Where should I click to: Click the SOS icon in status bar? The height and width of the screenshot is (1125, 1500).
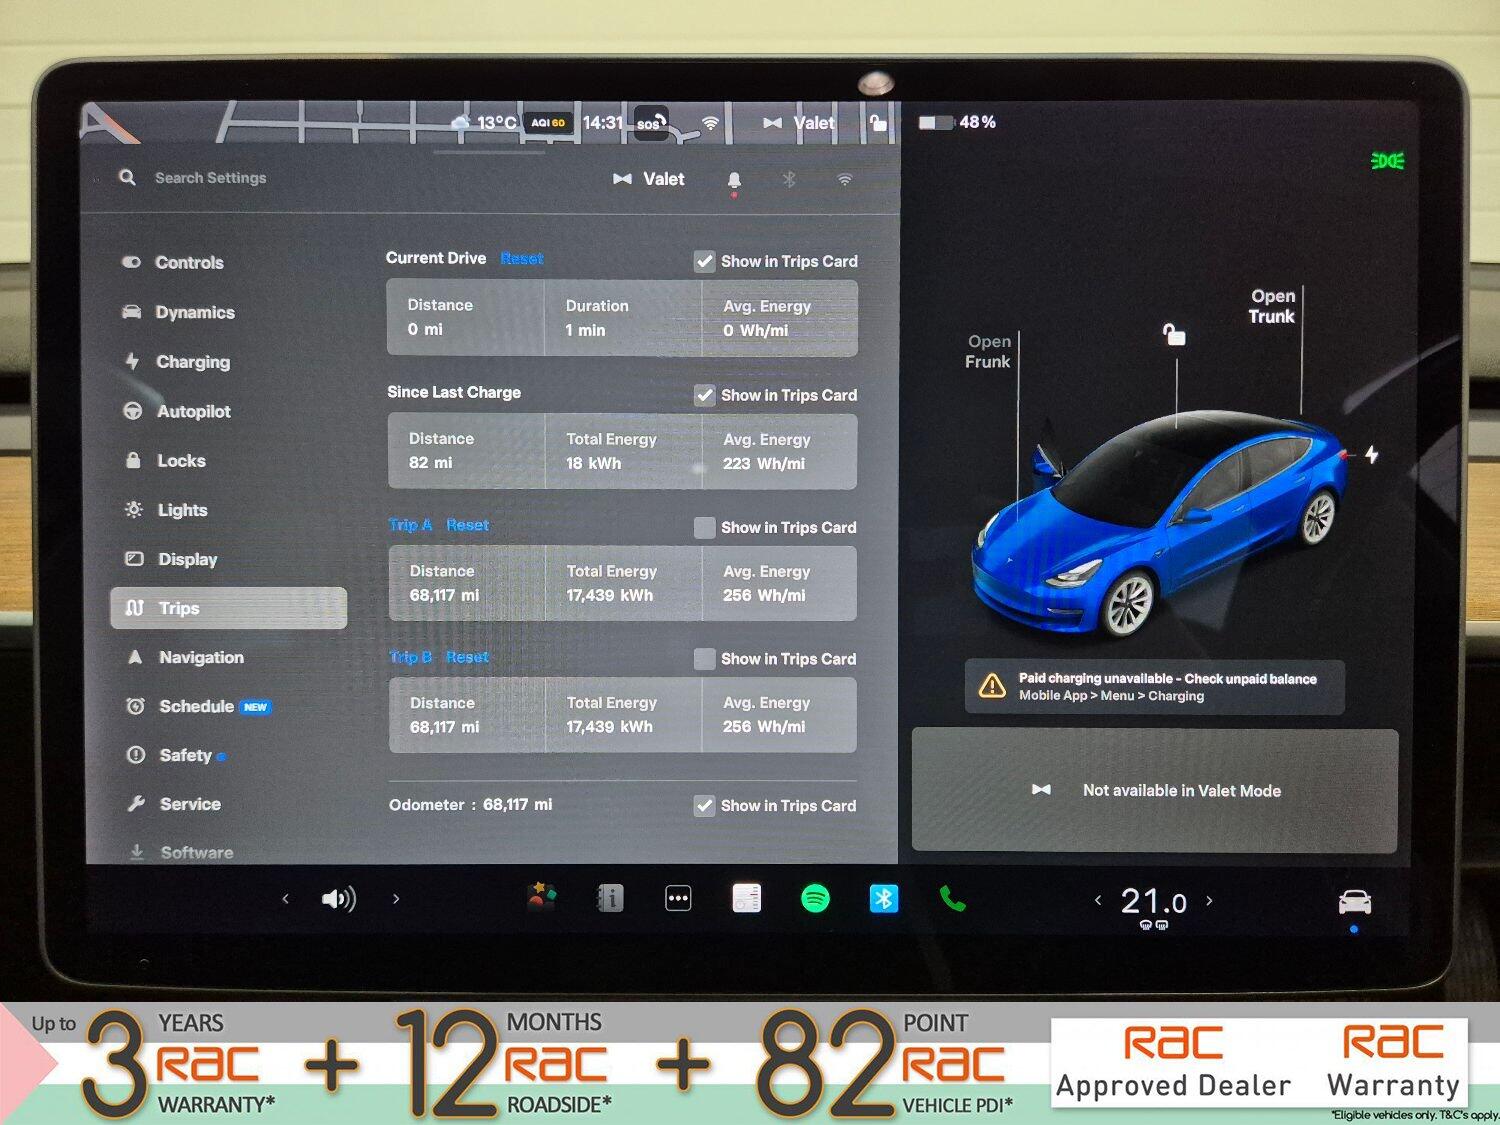click(x=651, y=122)
